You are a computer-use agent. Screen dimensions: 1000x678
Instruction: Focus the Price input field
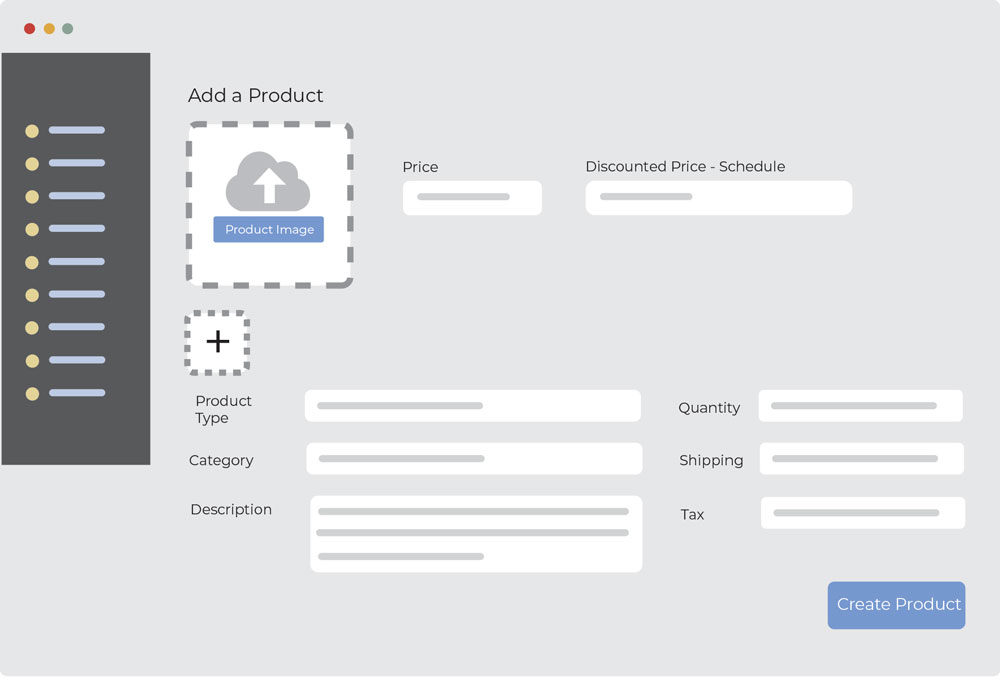point(472,198)
